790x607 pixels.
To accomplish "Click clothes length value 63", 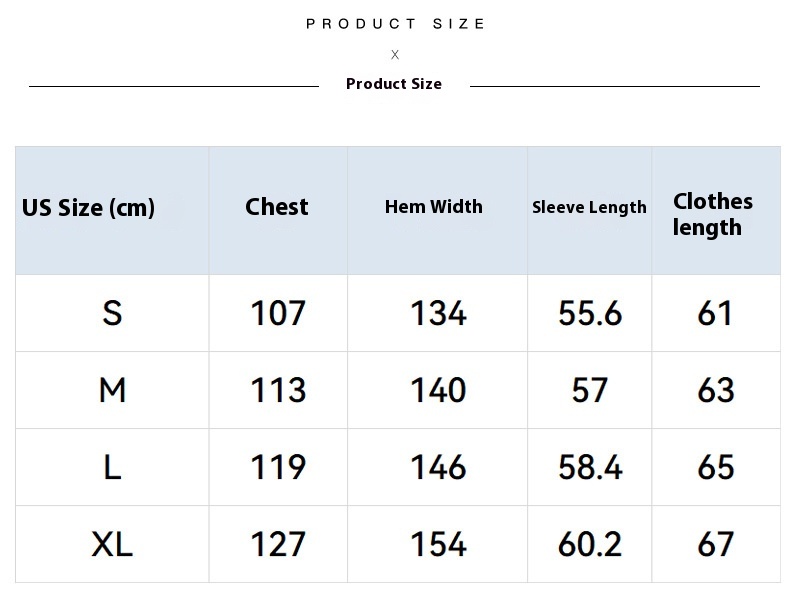I will pos(716,390).
